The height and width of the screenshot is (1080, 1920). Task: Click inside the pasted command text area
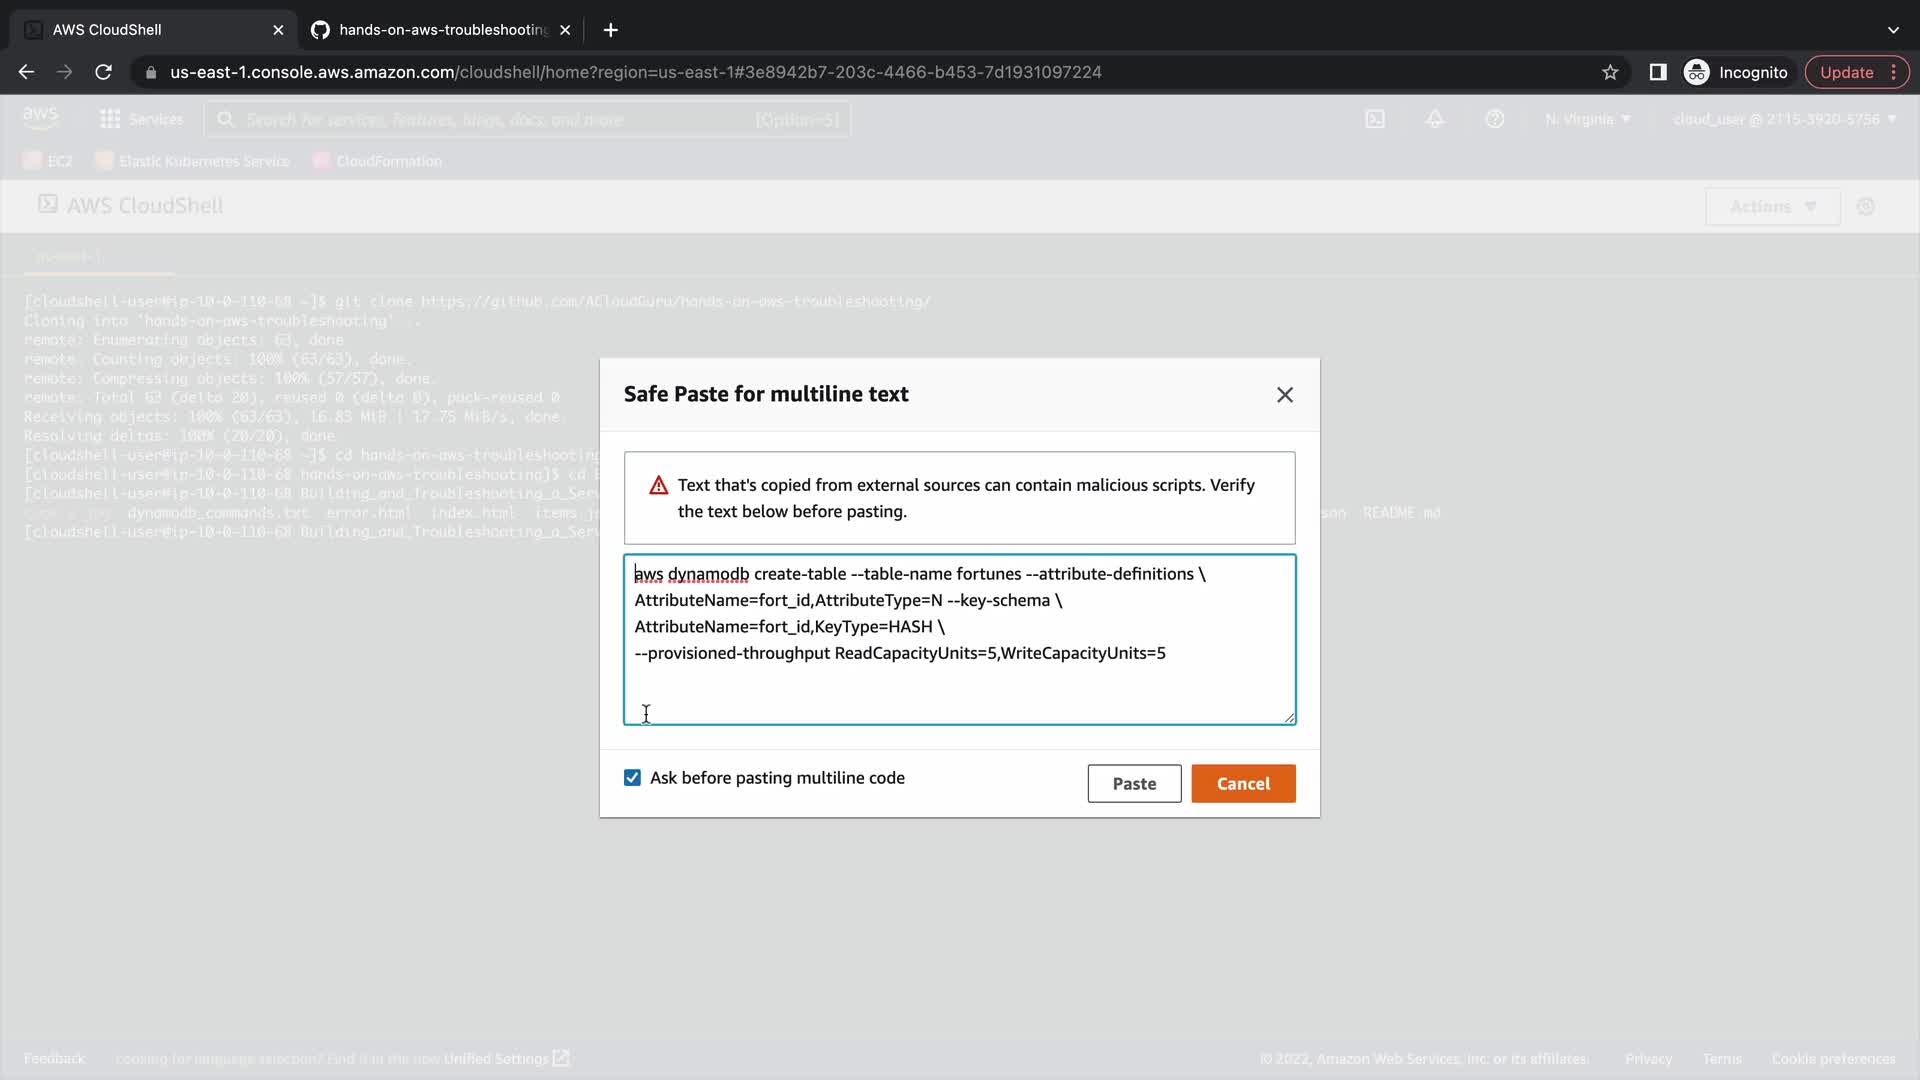[x=958, y=640]
